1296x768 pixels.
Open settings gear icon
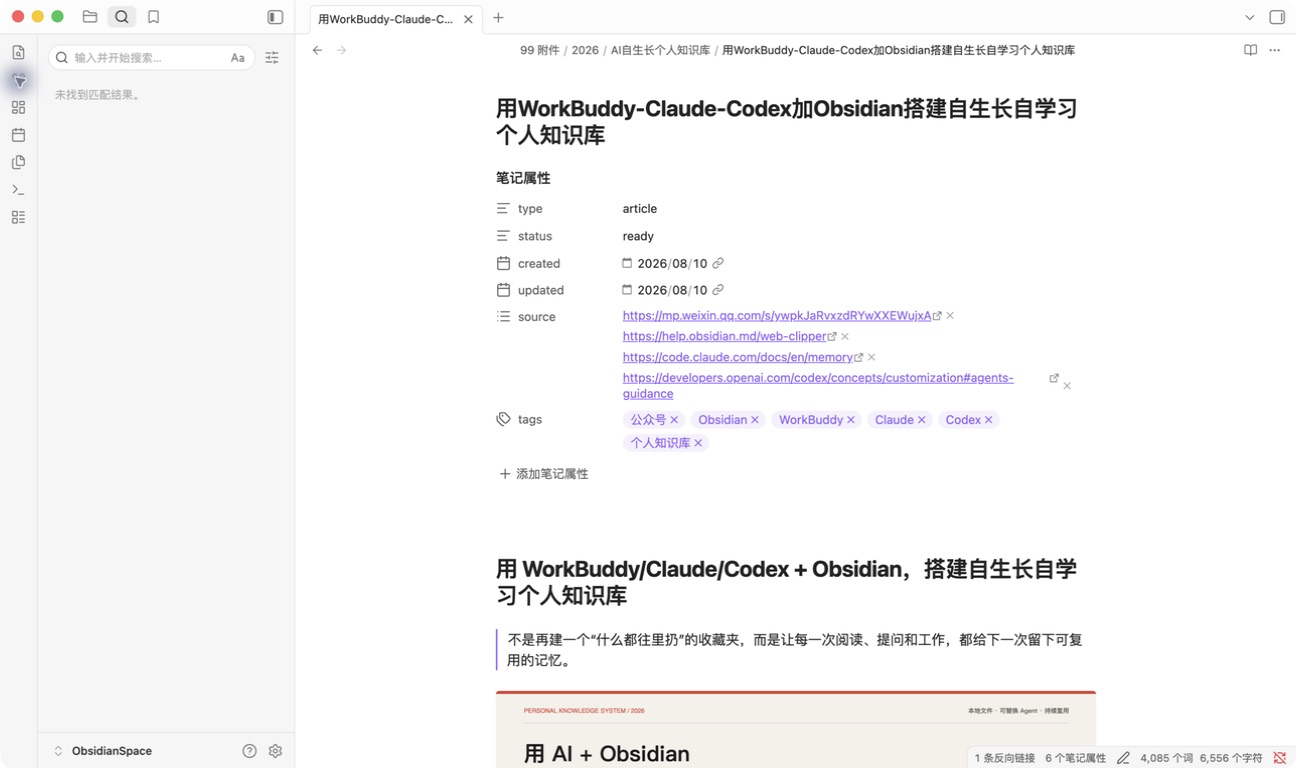point(275,751)
